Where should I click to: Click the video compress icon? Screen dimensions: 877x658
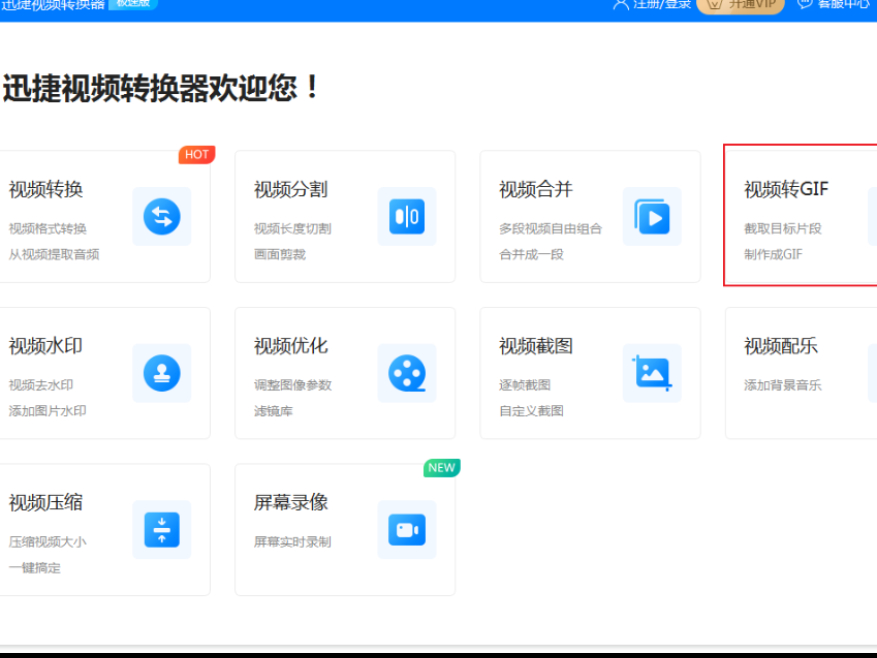point(162,530)
